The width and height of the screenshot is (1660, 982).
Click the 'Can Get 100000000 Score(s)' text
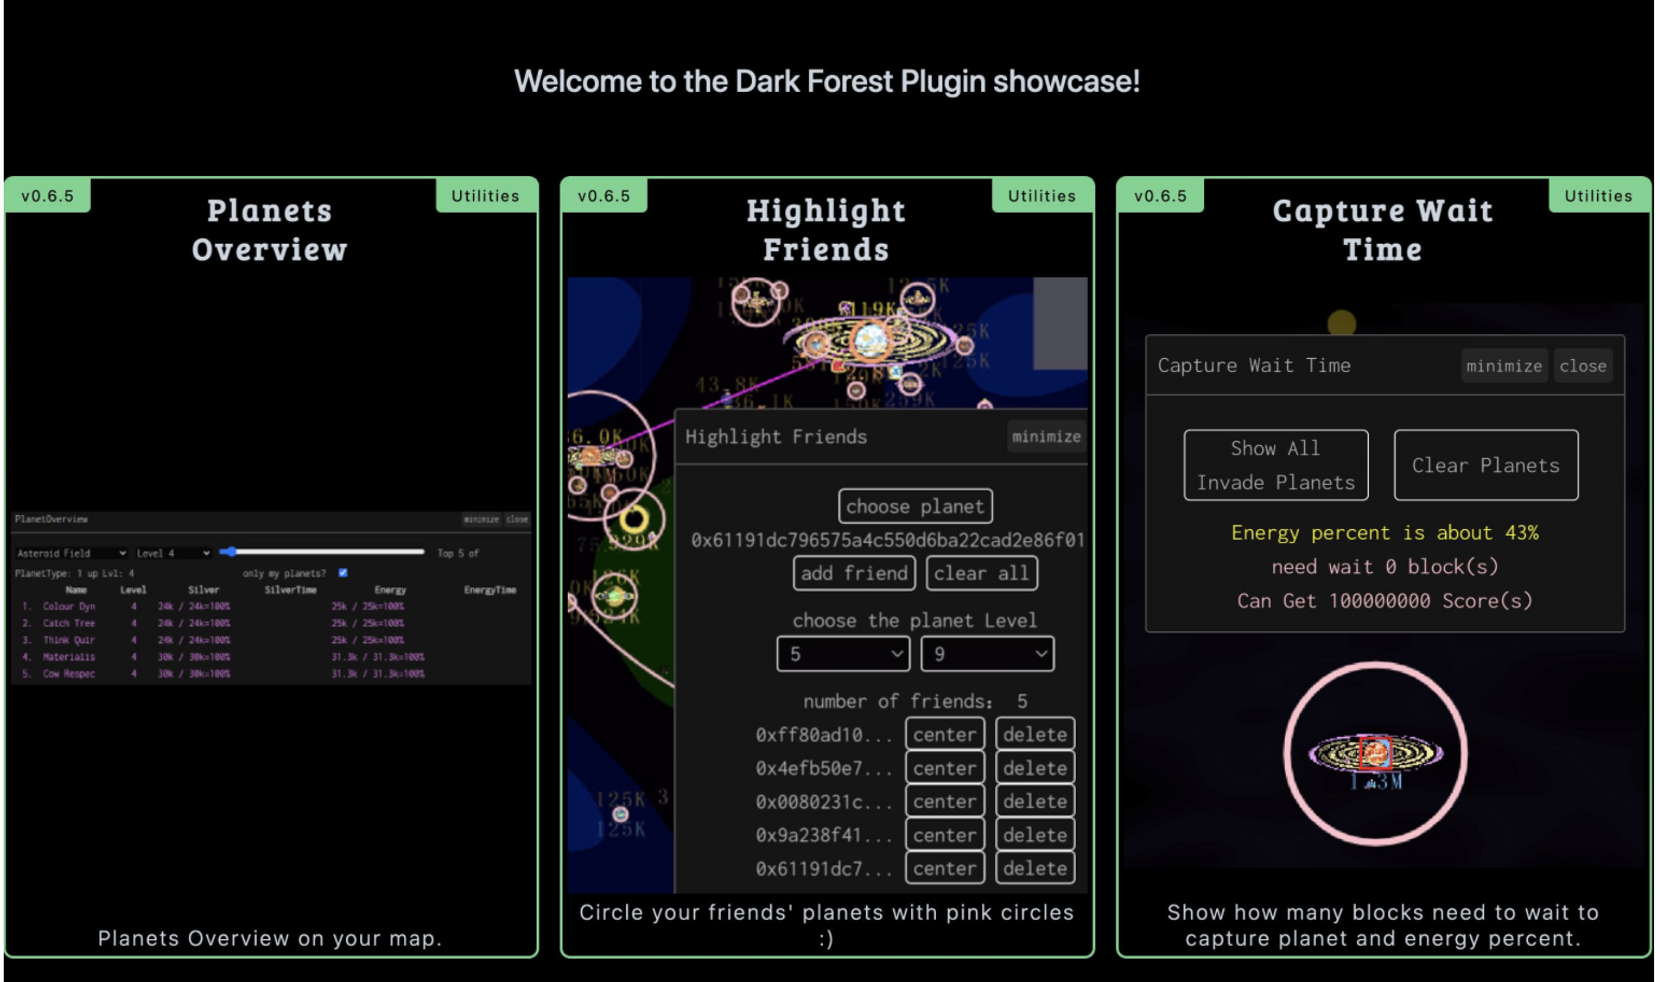[x=1385, y=601]
